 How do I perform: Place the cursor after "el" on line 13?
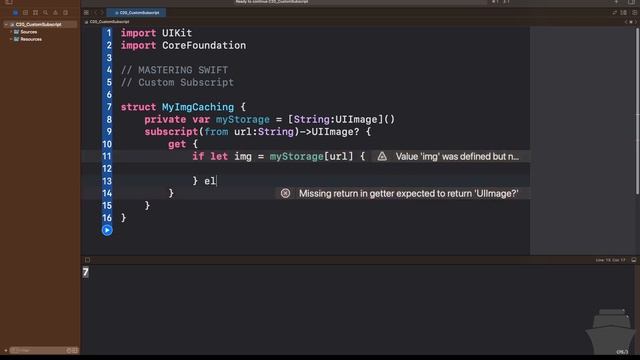217,181
